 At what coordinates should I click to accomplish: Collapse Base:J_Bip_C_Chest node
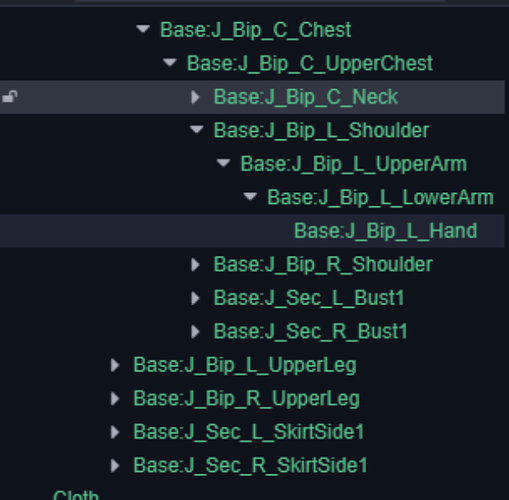[x=143, y=29]
